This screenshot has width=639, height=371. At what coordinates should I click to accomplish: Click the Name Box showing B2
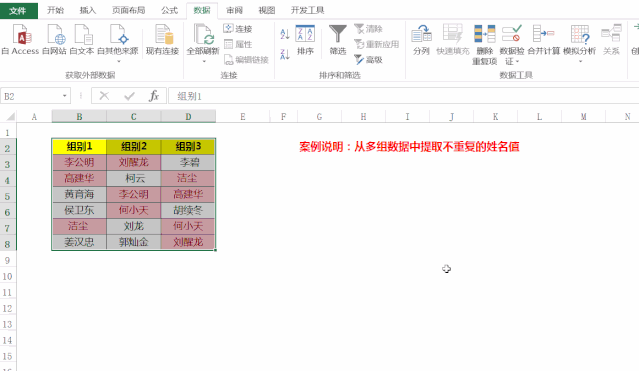click(31, 96)
